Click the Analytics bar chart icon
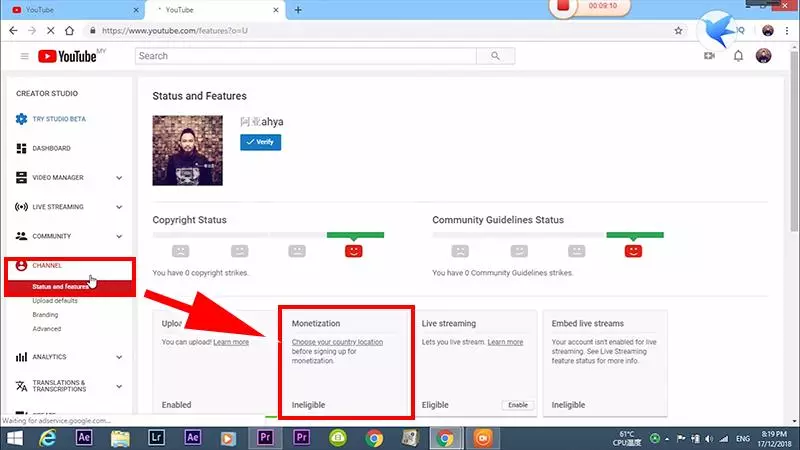The height and width of the screenshot is (450, 800). [x=21, y=357]
